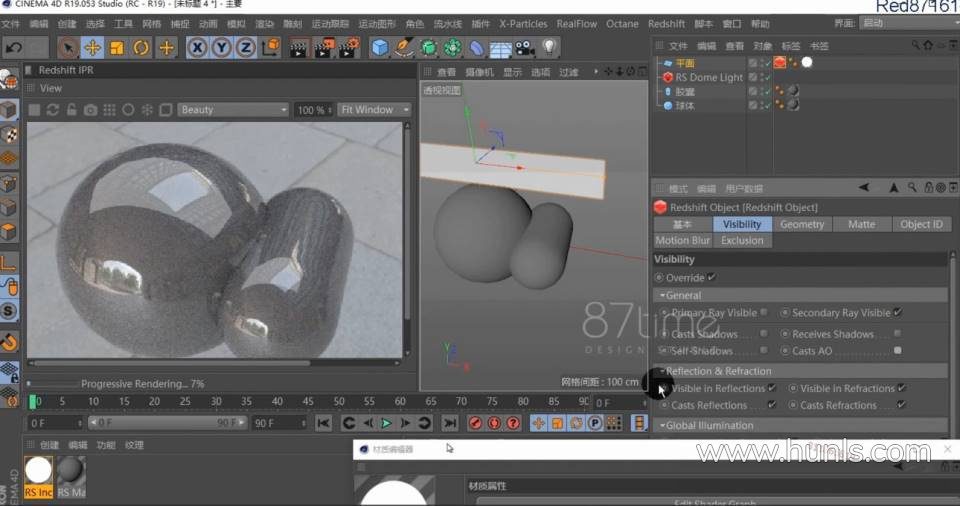Activate the Rotate tool
The width and height of the screenshot is (960, 506).
click(x=141, y=47)
